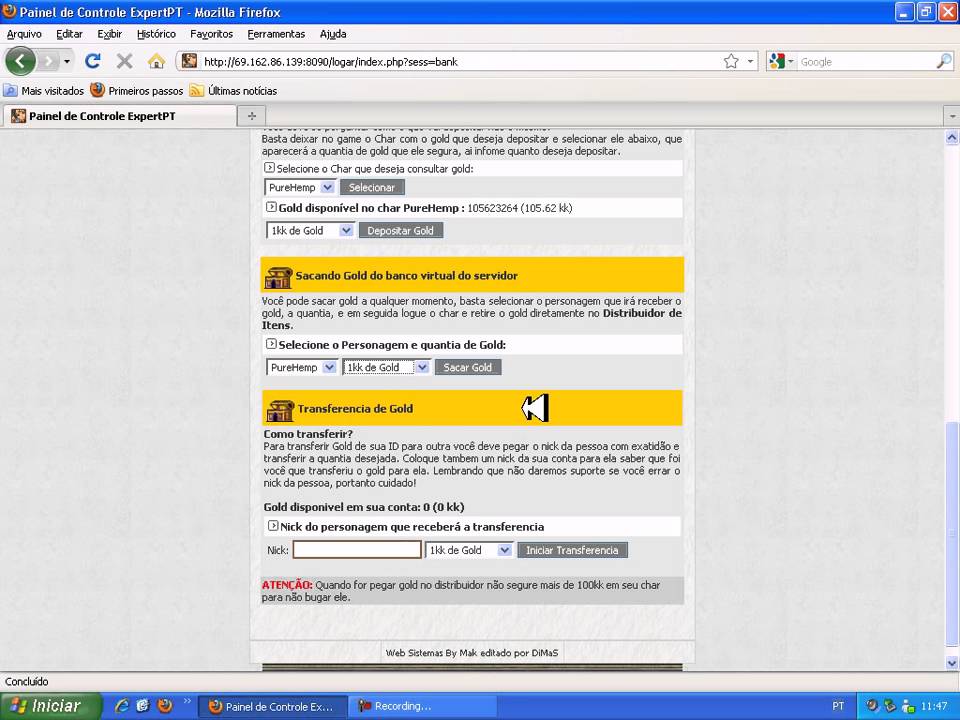This screenshot has height=720, width=960.
Task: Open the Histórico menu
Action: point(156,34)
